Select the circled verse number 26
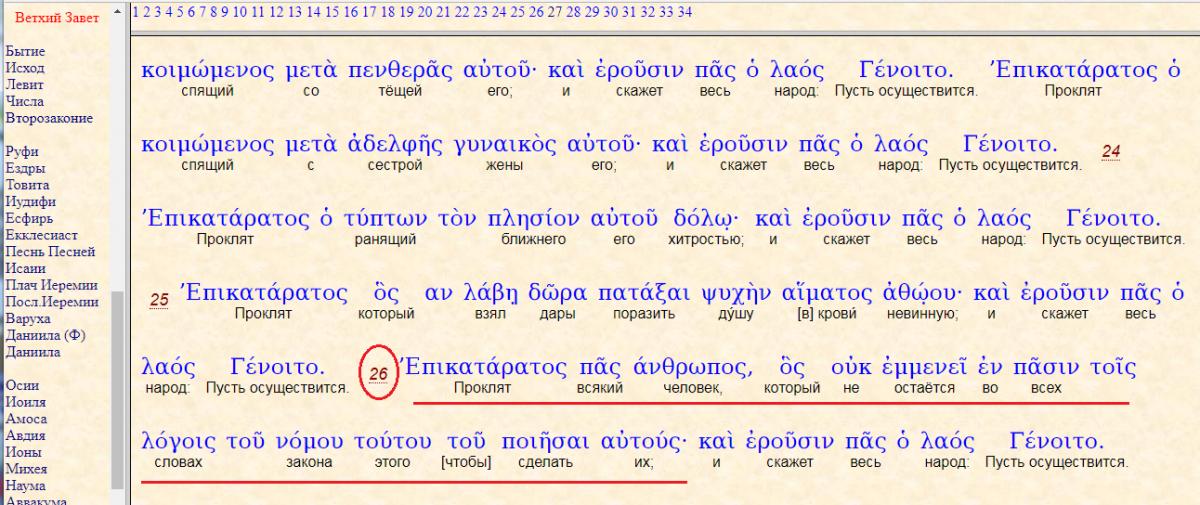The height and width of the screenshot is (505, 1200). (378, 373)
